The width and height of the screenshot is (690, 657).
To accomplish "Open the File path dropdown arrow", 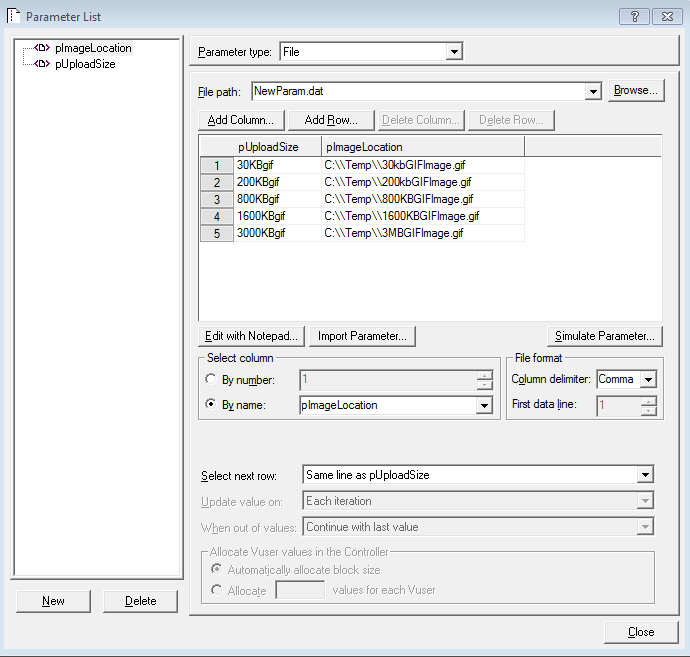I will [593, 92].
